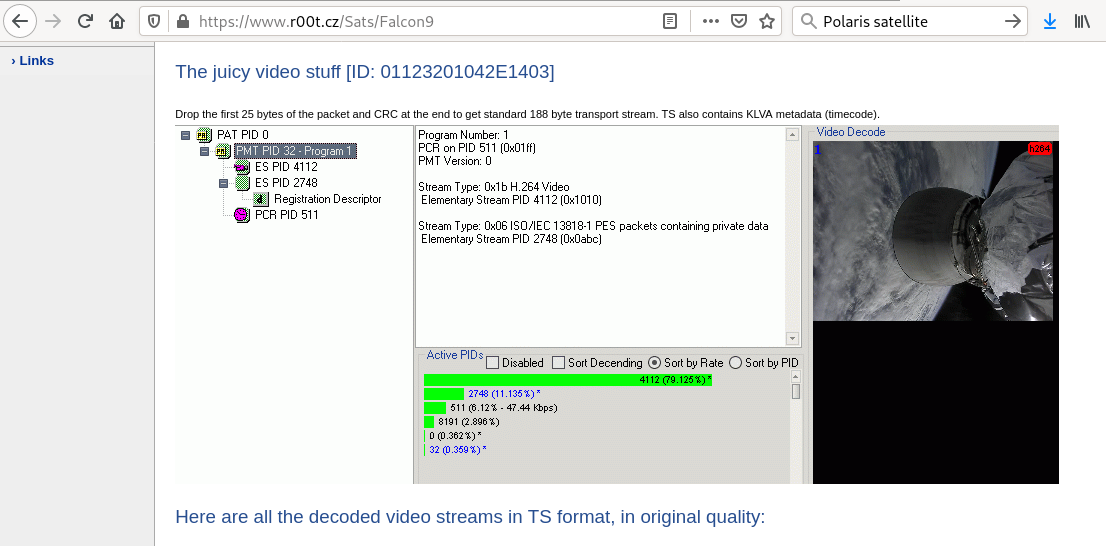Click the PCR PID 511 clock icon
Image resolution: width=1106 pixels, height=546 pixels.
click(x=242, y=214)
